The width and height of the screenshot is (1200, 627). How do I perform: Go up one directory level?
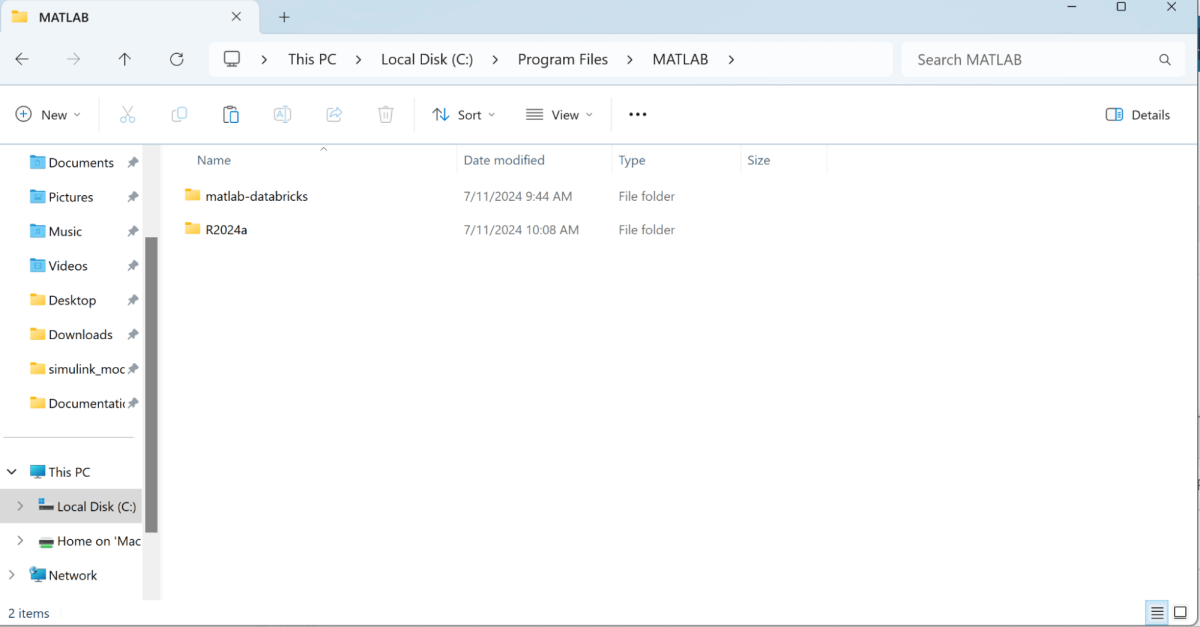(x=125, y=60)
